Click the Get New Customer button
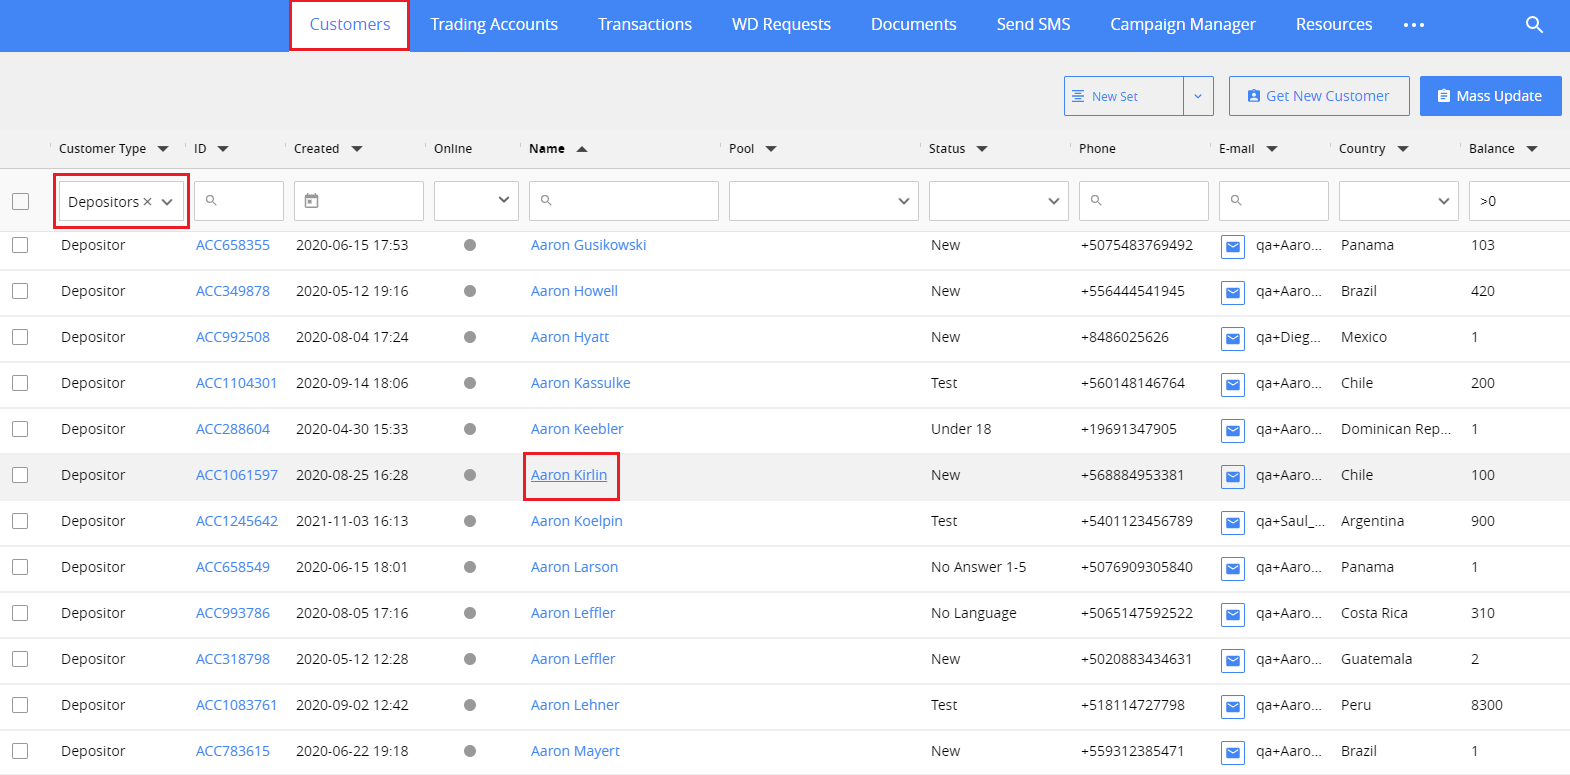The width and height of the screenshot is (1570, 775). click(1319, 96)
